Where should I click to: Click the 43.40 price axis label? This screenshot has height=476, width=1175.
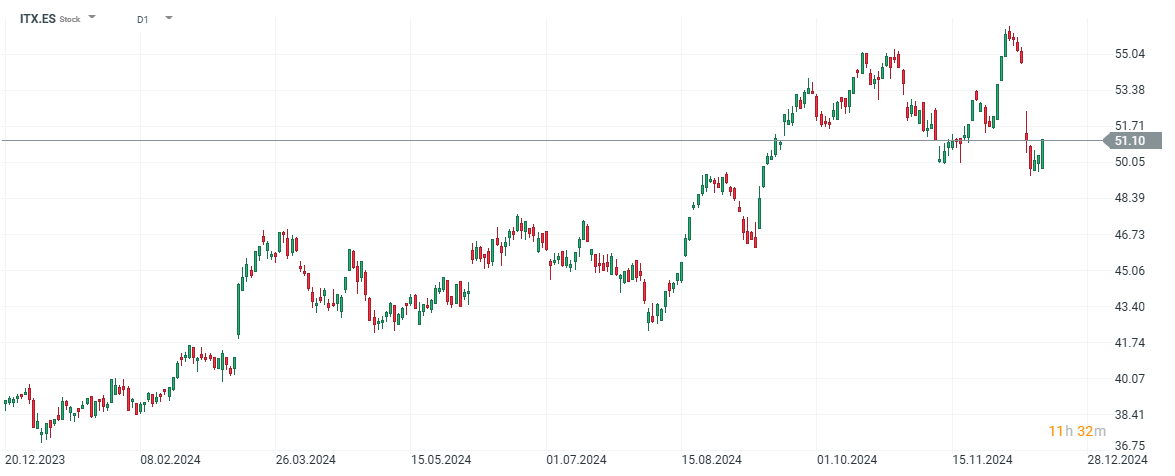pos(1129,306)
